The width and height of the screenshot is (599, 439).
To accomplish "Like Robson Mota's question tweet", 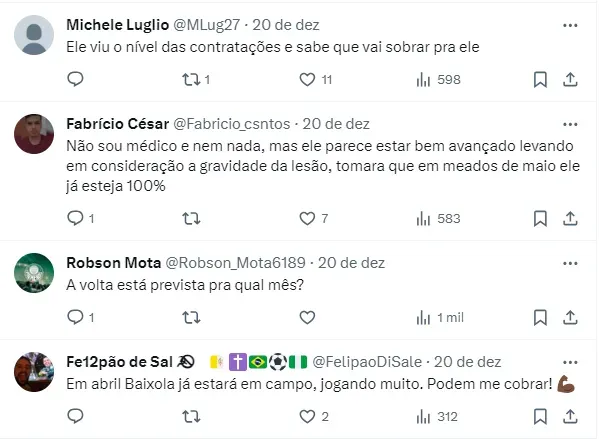I will (x=307, y=318).
